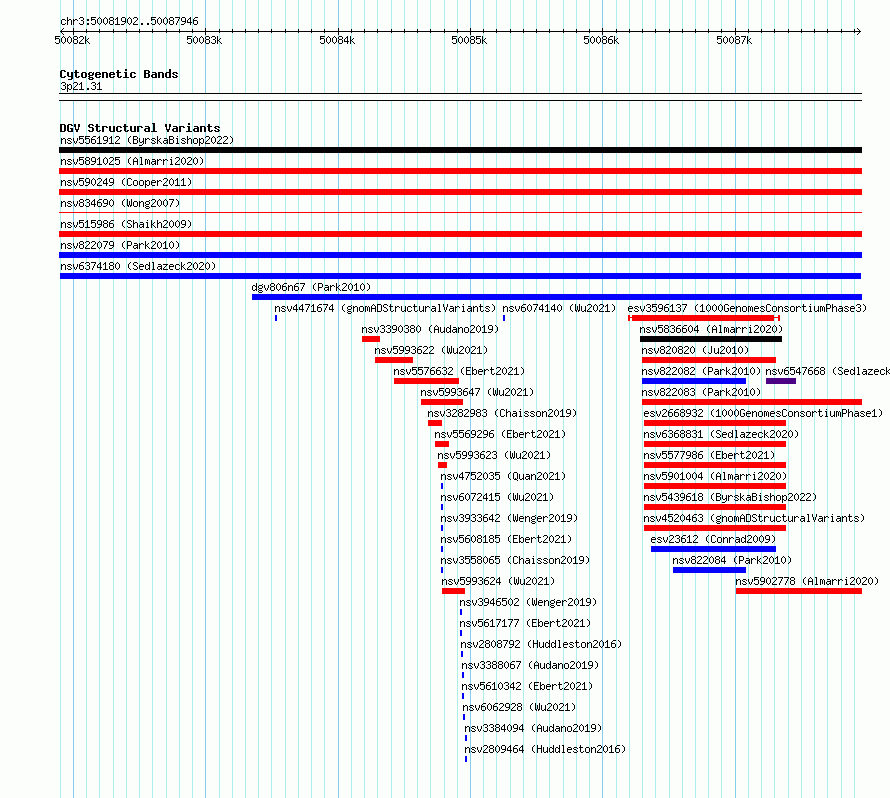890x798 pixels.
Task: Open nsv4471674 (gnomADStructuralVariants) entry
Action: pos(385,308)
